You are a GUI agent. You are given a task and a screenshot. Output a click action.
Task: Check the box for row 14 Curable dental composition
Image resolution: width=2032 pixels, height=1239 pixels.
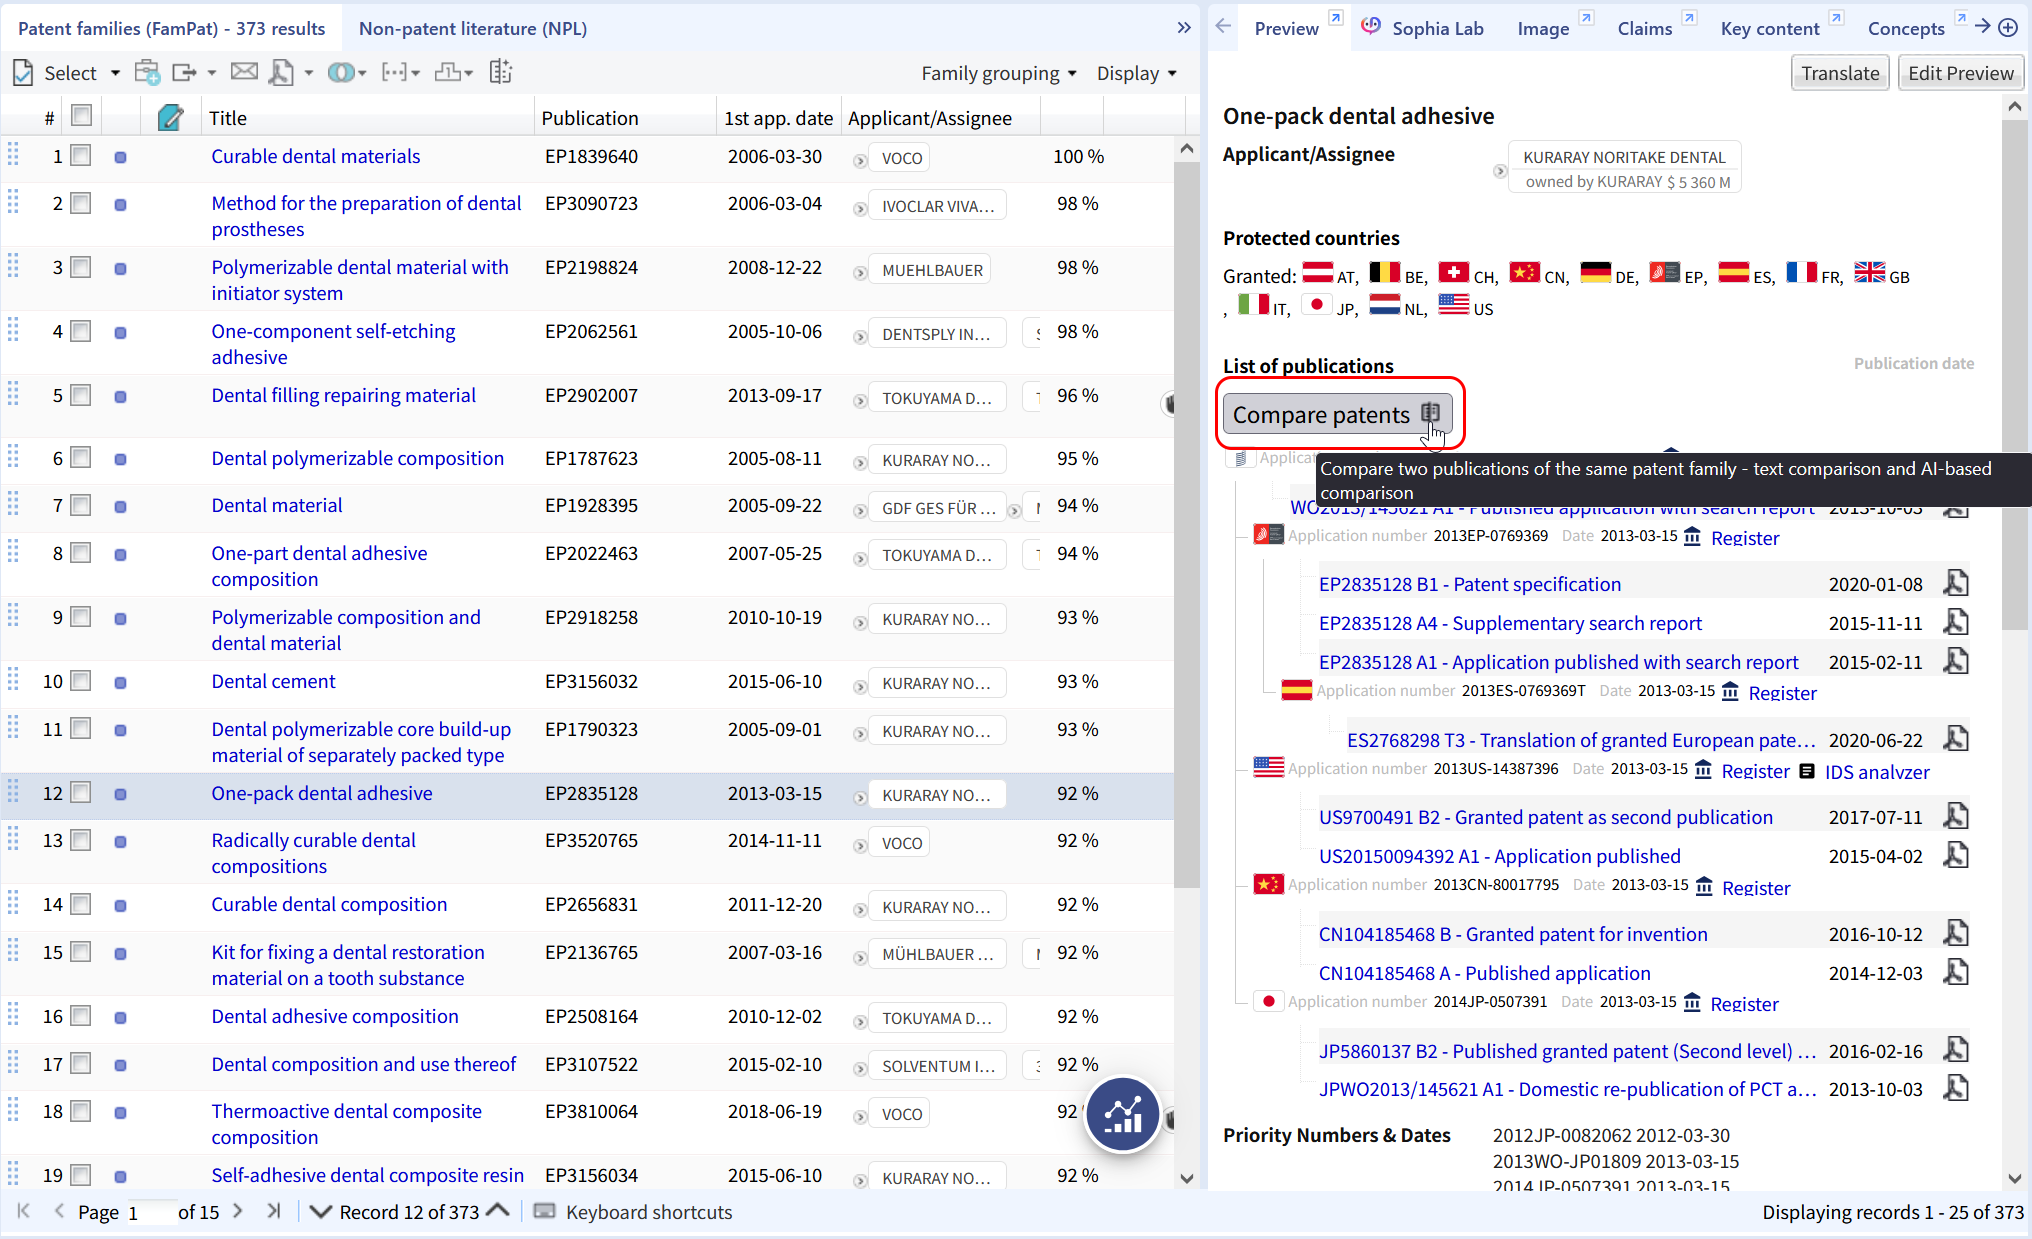pos(81,903)
